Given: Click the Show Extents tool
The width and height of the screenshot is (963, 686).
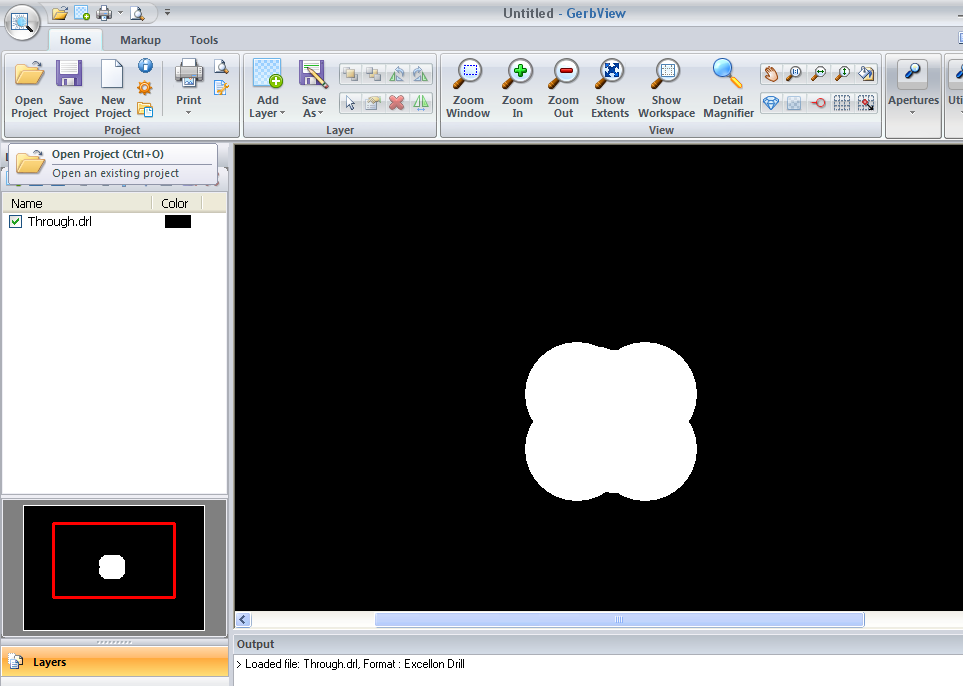Looking at the screenshot, I should [x=610, y=89].
